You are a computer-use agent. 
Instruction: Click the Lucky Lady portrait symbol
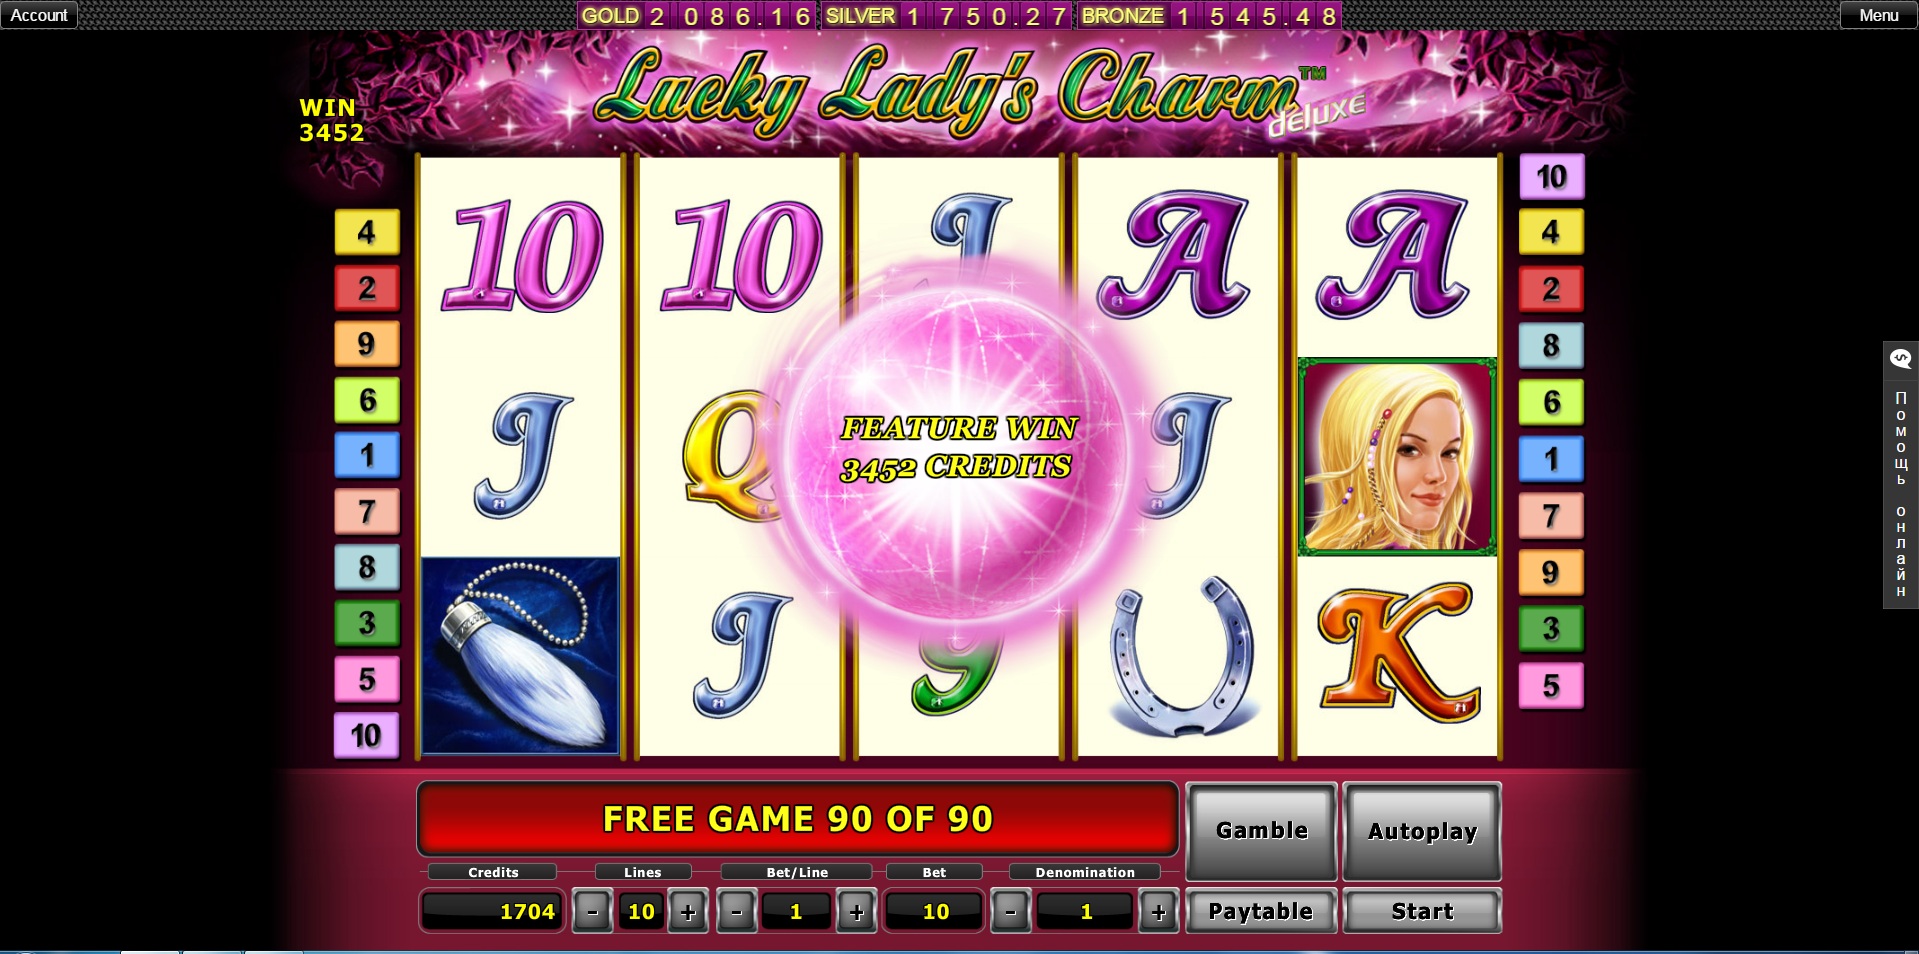(x=1397, y=456)
